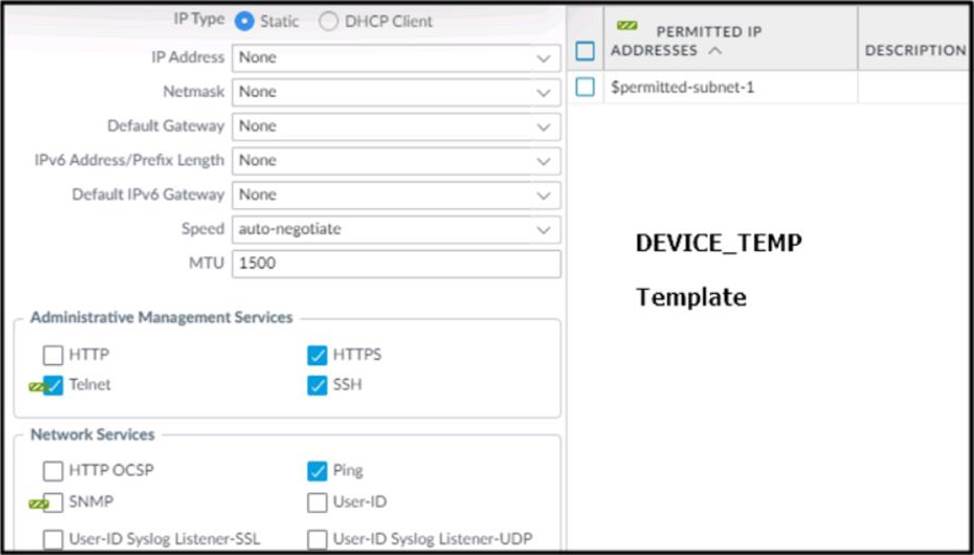Toggle the Ping network service checkbox
The height and width of the screenshot is (555, 974).
tap(317, 471)
